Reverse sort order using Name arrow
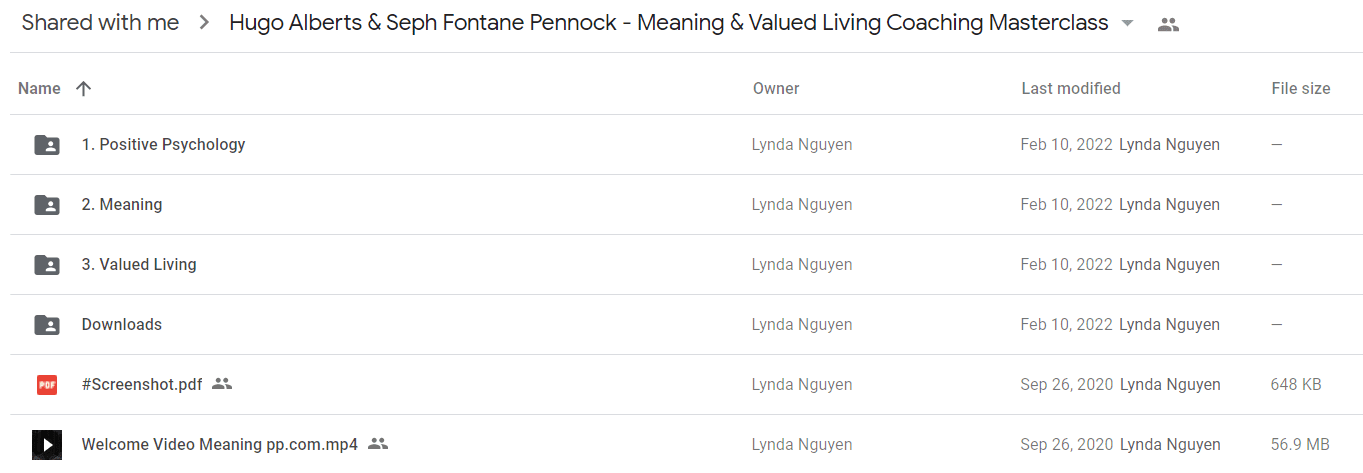1363x473 pixels. coord(84,89)
